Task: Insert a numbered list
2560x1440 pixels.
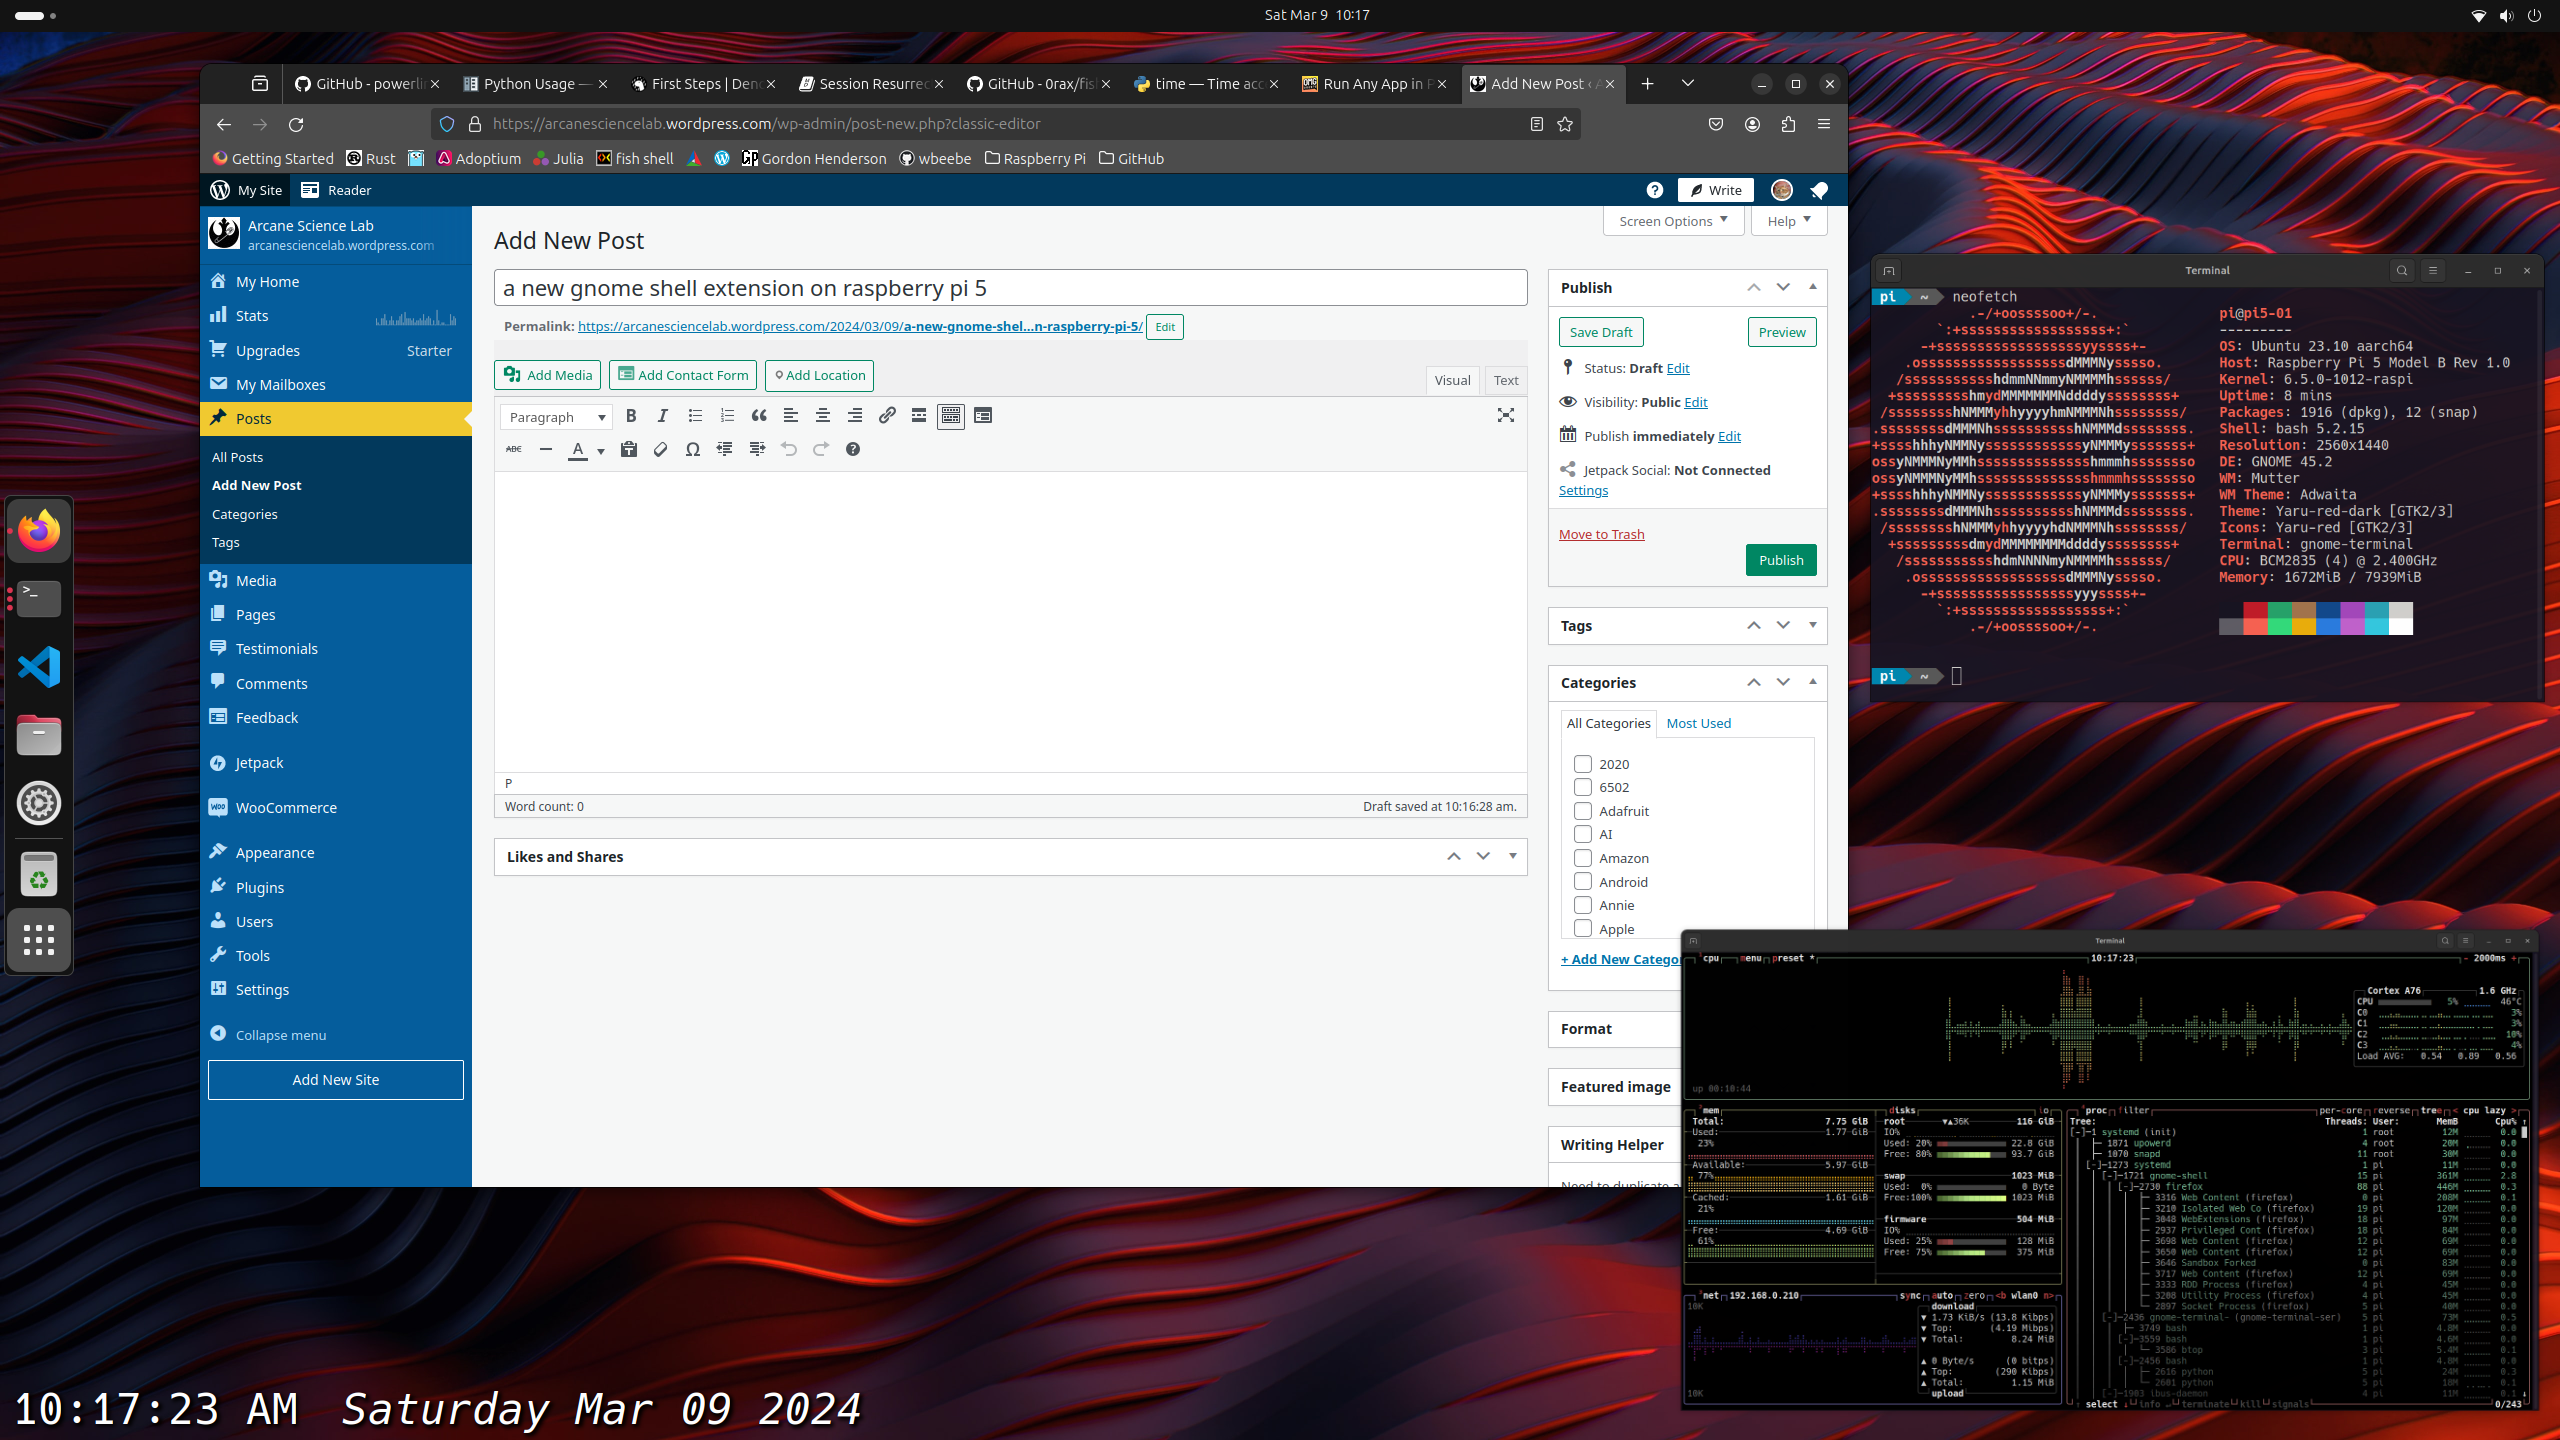Action: 727,416
